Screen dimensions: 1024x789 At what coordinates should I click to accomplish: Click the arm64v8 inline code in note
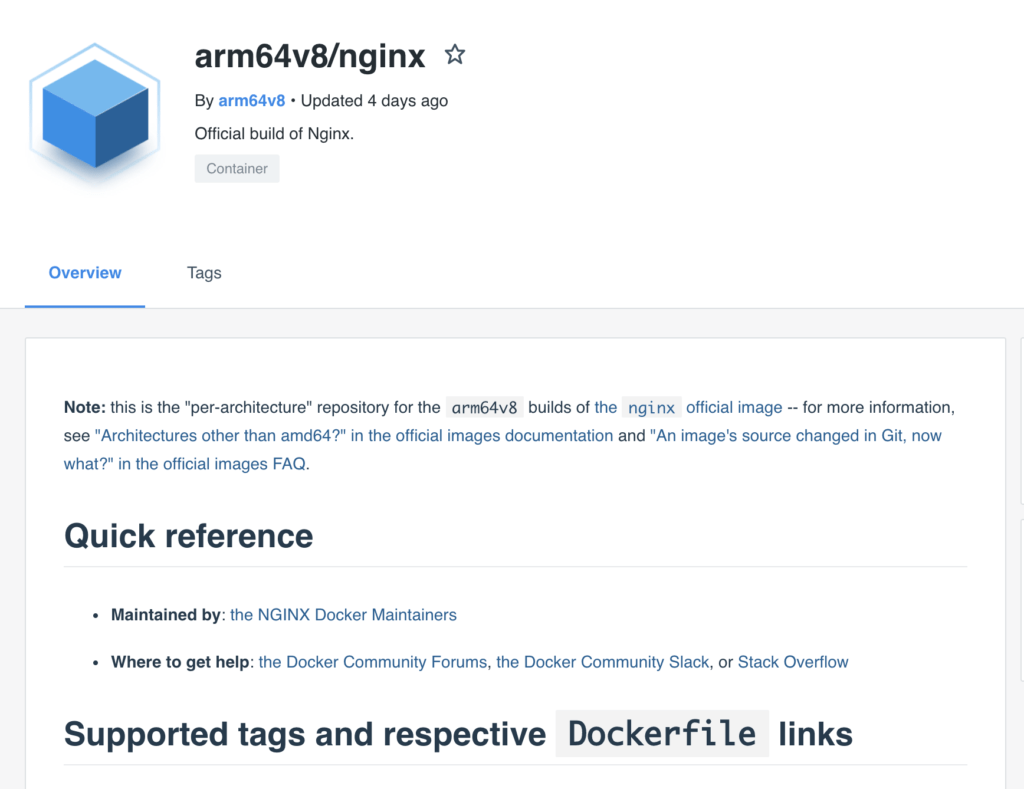[484, 408]
